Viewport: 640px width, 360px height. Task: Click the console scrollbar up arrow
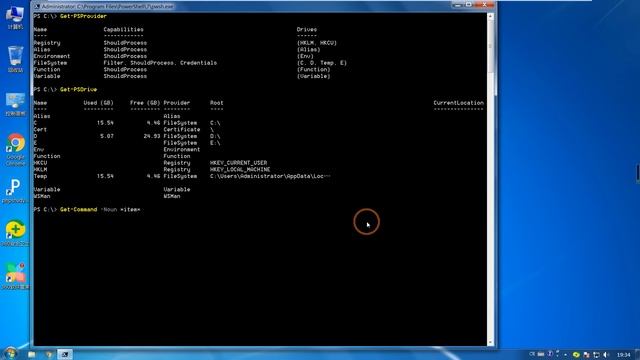click(x=490, y=17)
